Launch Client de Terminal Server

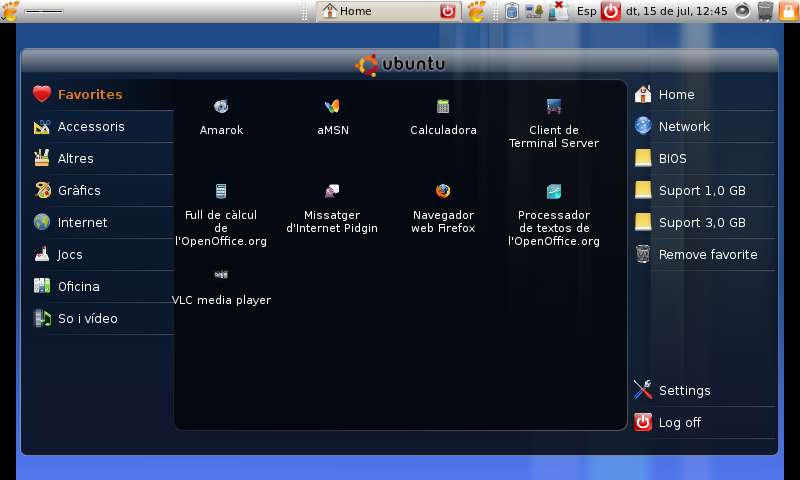click(x=554, y=123)
